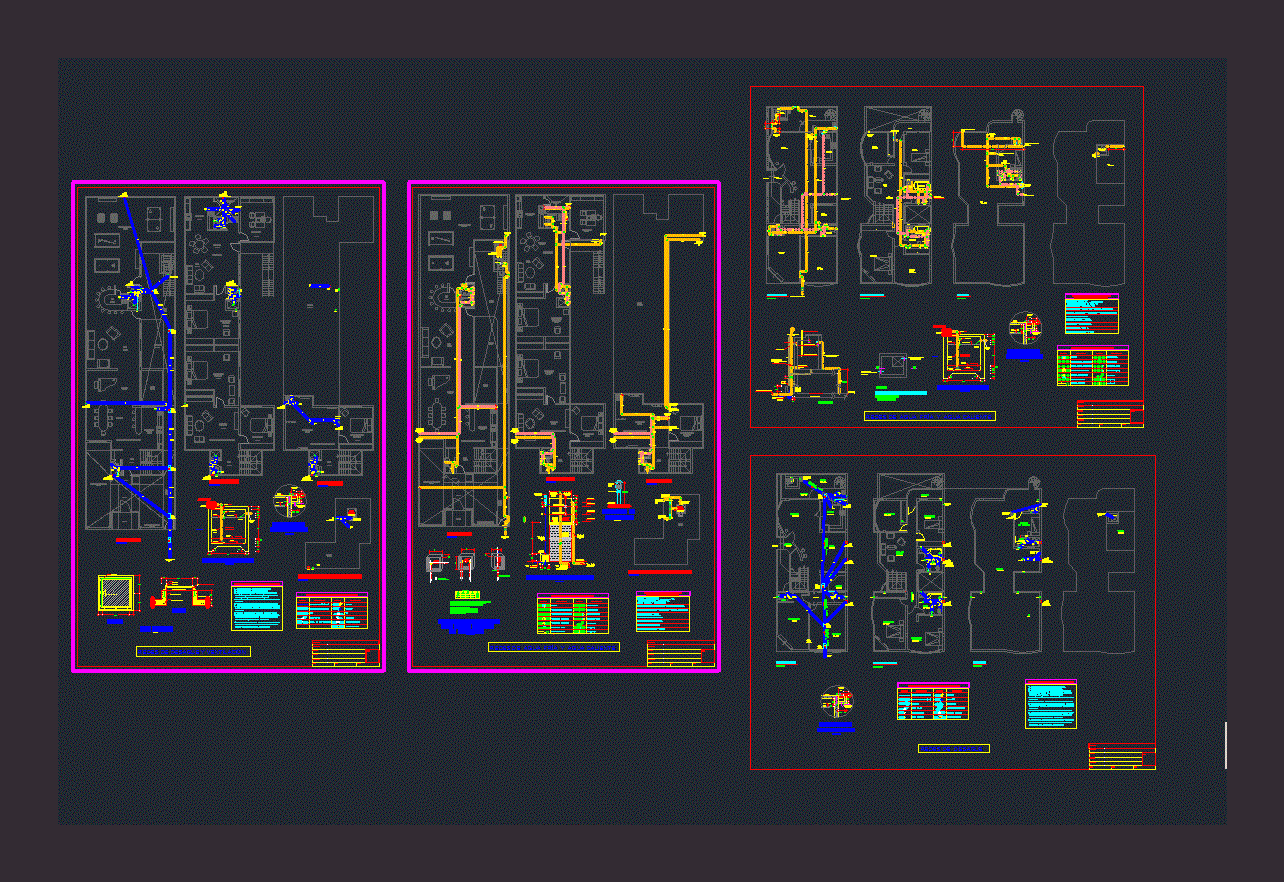Select the green legend table in the magenta water sheet

click(x=573, y=614)
